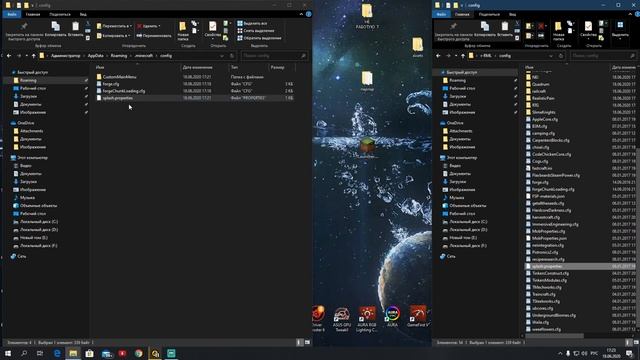
Task: Click the Back arrow in right window
Action: point(438,56)
